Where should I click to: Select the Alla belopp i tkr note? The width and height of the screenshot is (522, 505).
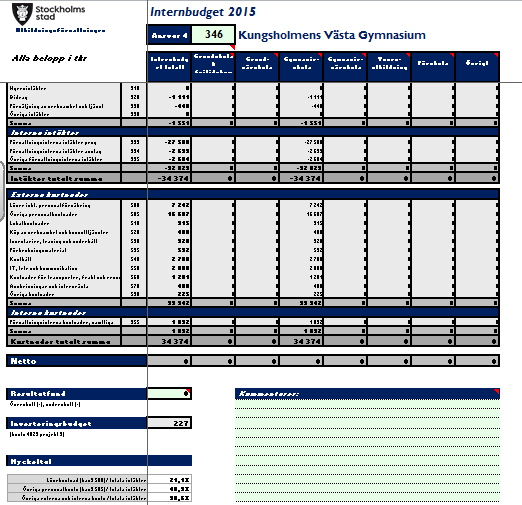coord(49,58)
